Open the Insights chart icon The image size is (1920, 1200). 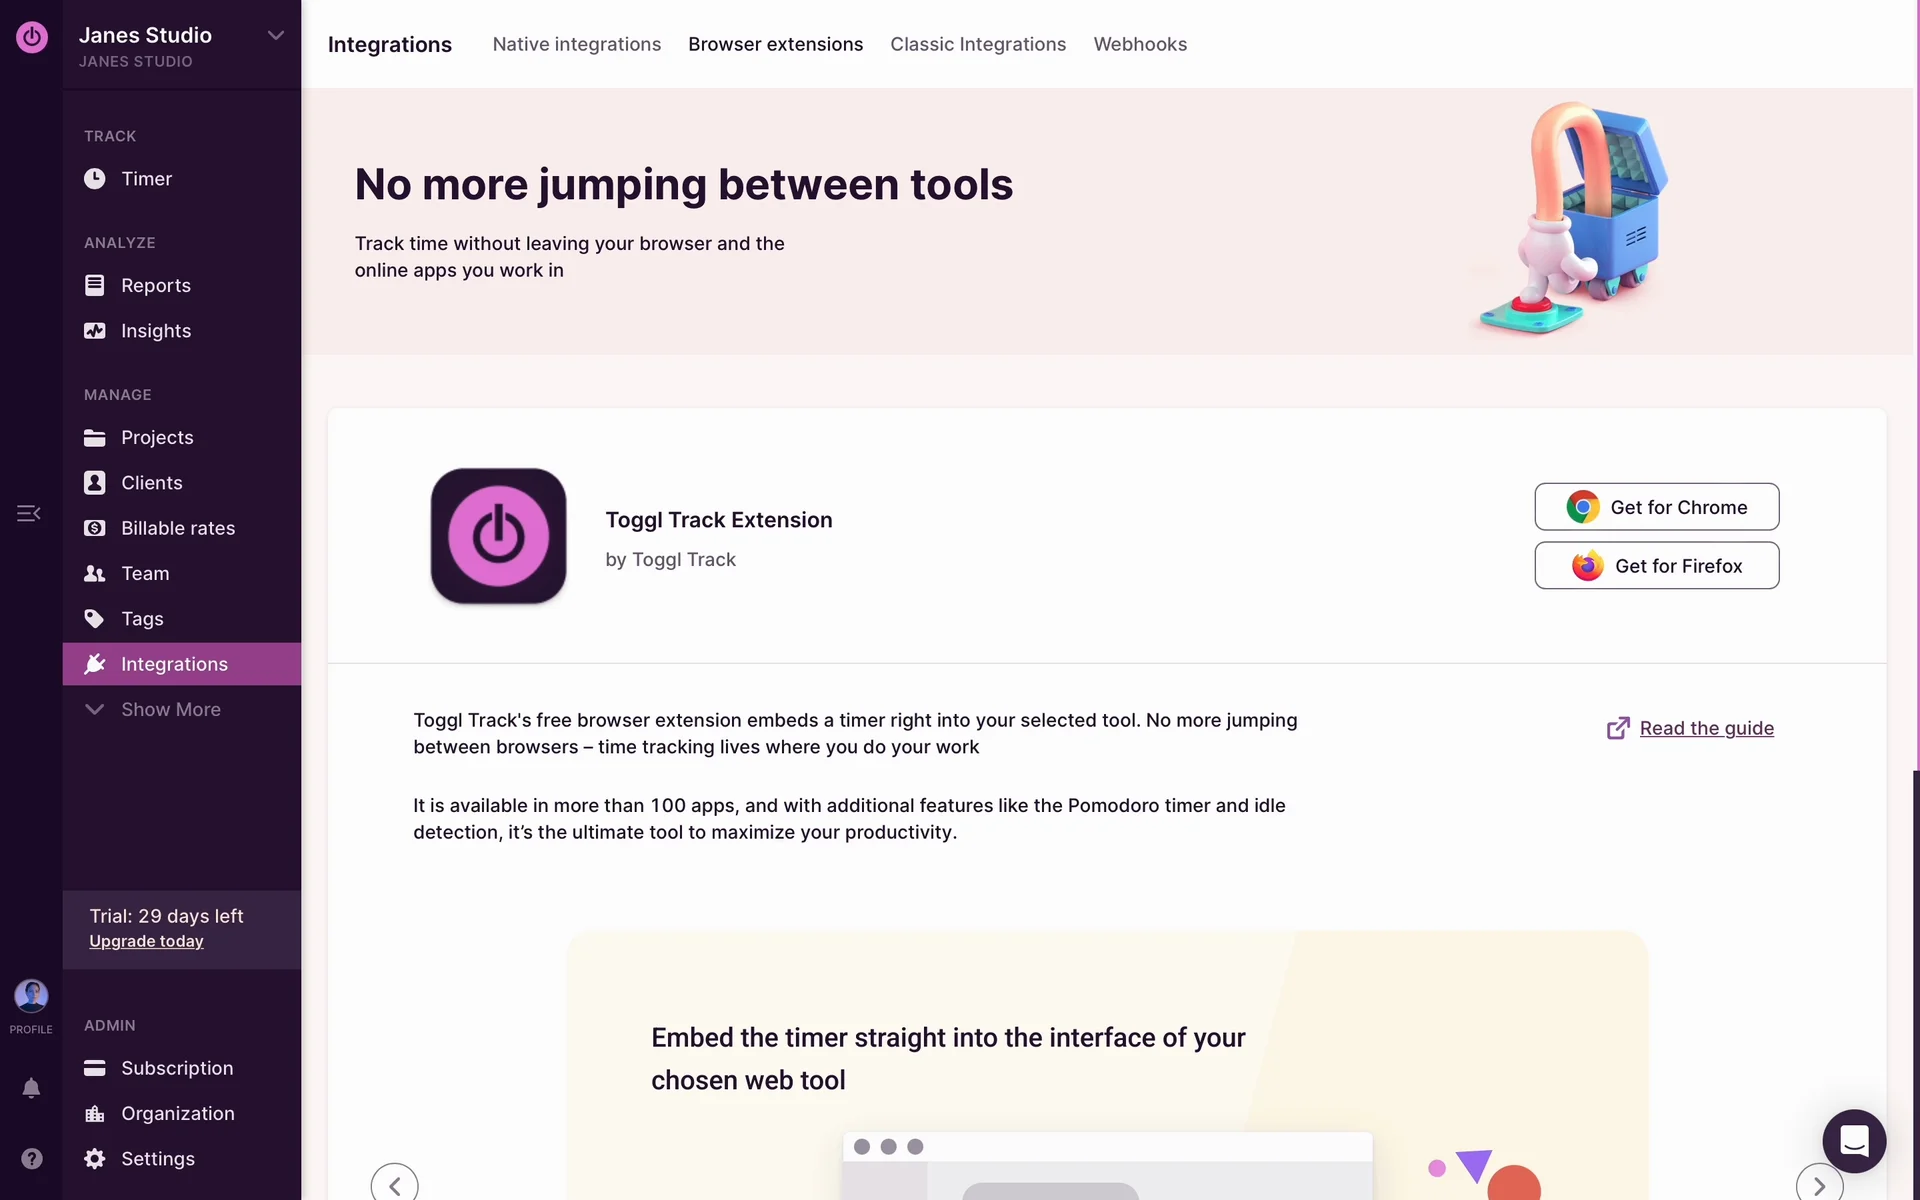94,331
